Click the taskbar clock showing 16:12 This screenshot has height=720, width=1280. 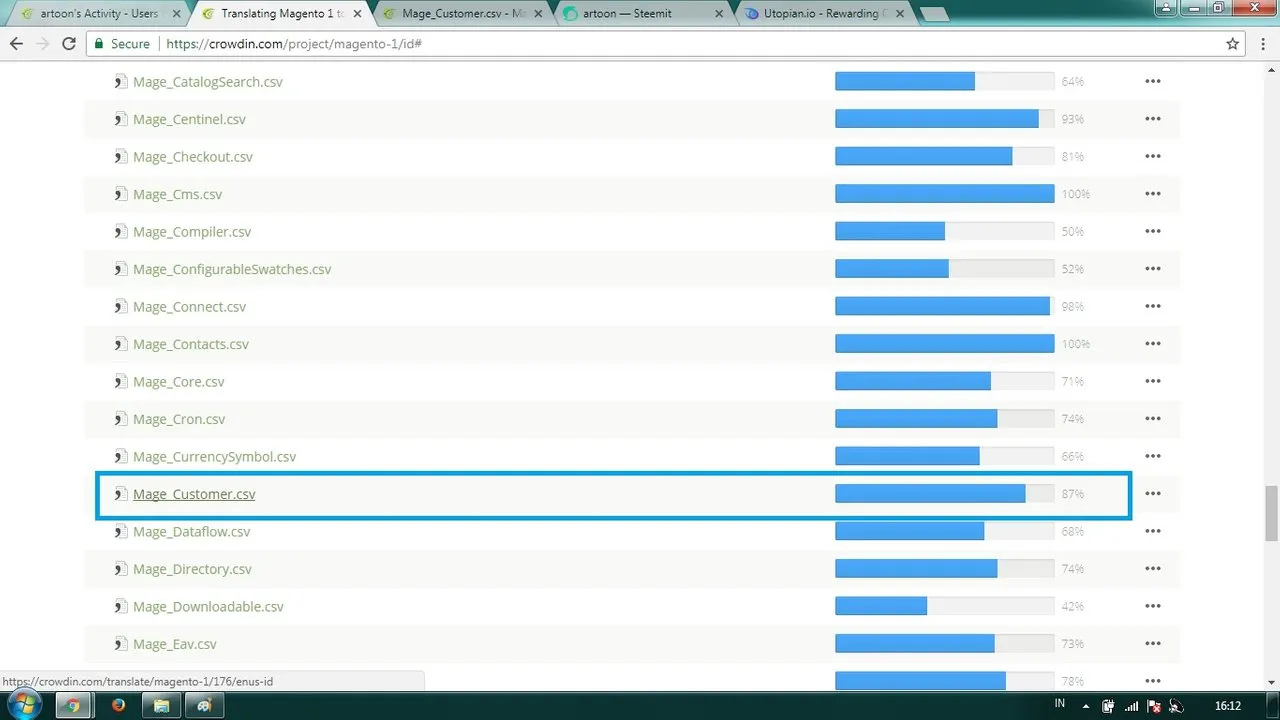[x=1227, y=706]
